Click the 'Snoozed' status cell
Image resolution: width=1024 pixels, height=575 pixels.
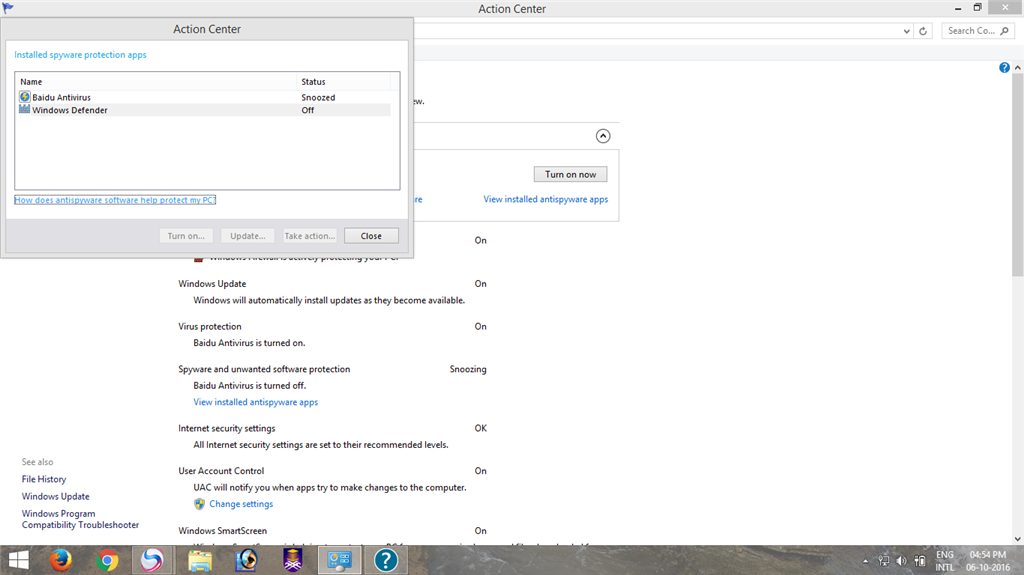click(318, 97)
